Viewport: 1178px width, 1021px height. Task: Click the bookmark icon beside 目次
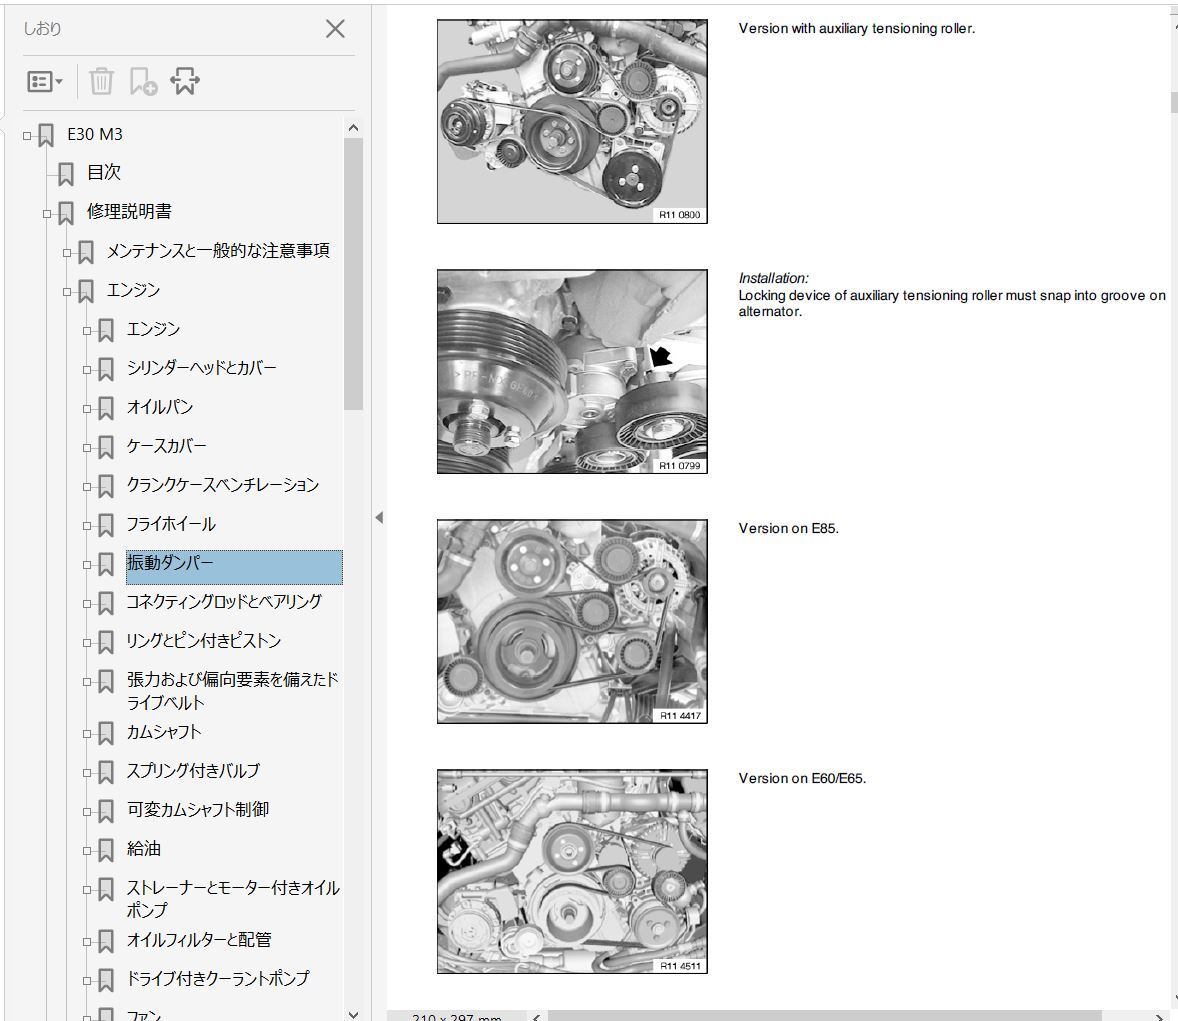point(66,174)
